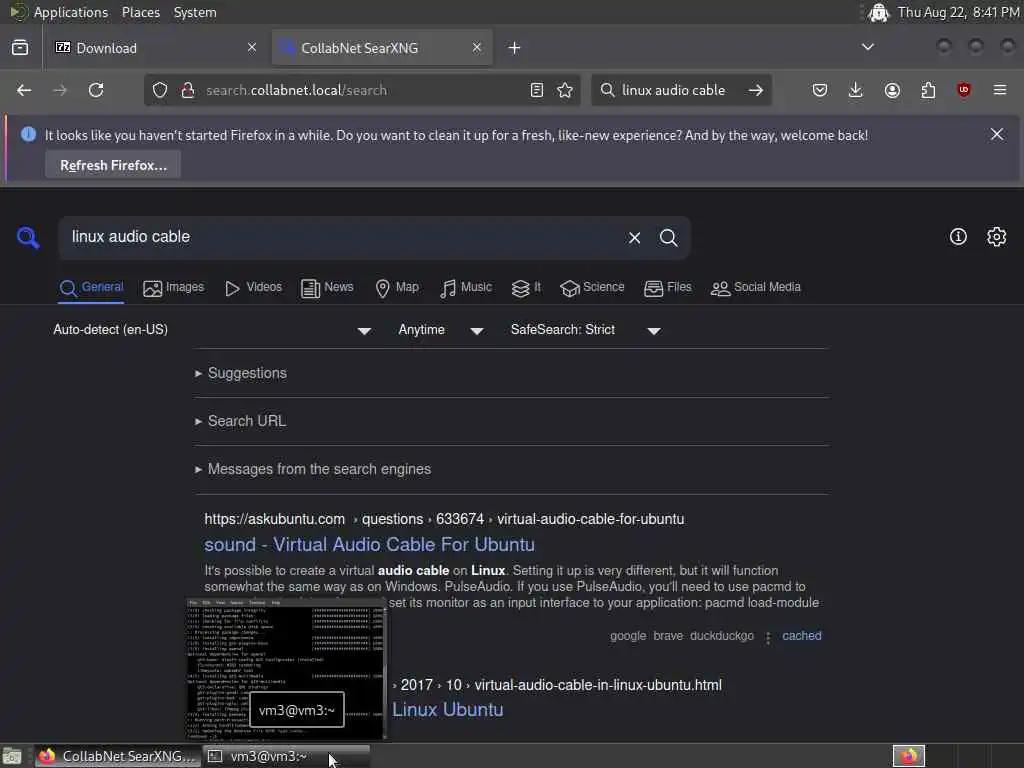1024x768 pixels.
Task: Open SearXNG preferences gear icon
Action: click(997, 236)
